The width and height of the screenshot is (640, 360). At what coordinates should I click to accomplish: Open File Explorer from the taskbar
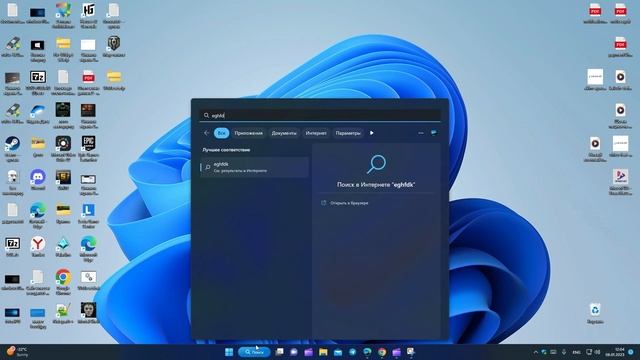click(x=323, y=352)
